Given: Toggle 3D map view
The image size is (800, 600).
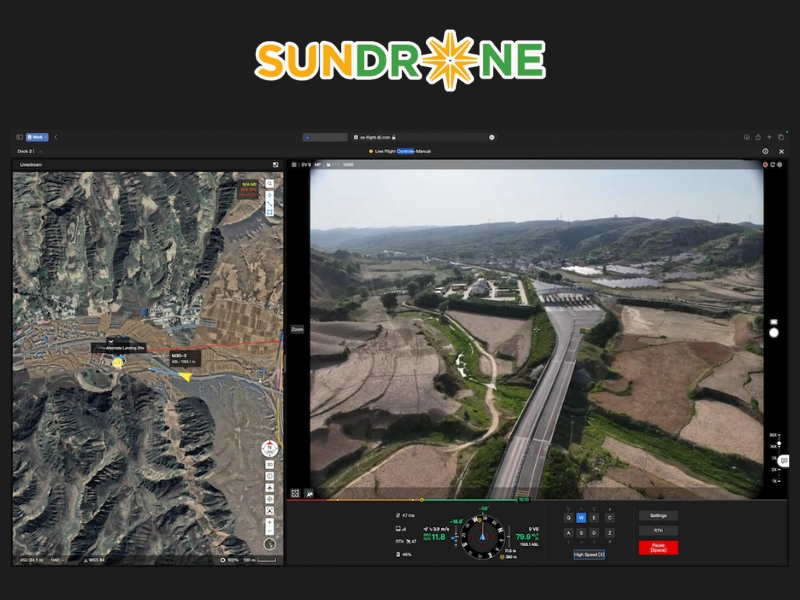Looking at the screenshot, I should (x=269, y=465).
